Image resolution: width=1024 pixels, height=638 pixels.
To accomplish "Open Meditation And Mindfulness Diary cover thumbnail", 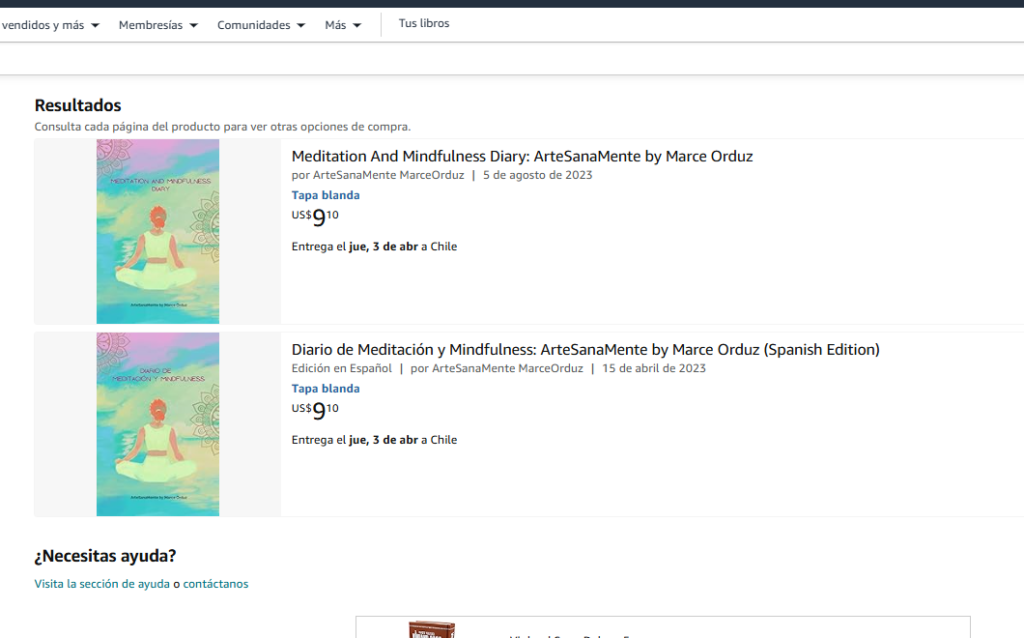I will click(x=158, y=231).
